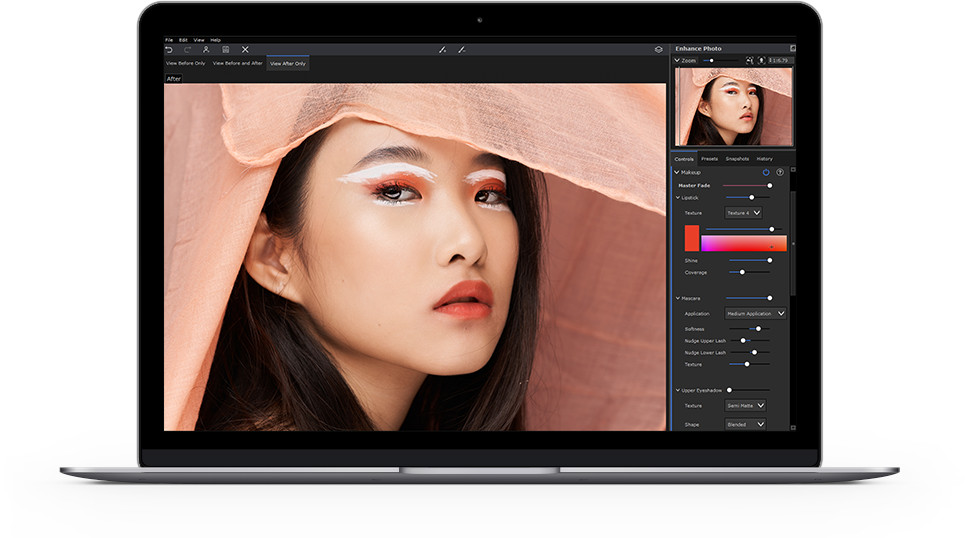The image size is (968, 538).
Task: Switch to View Before and After
Action: [238, 63]
